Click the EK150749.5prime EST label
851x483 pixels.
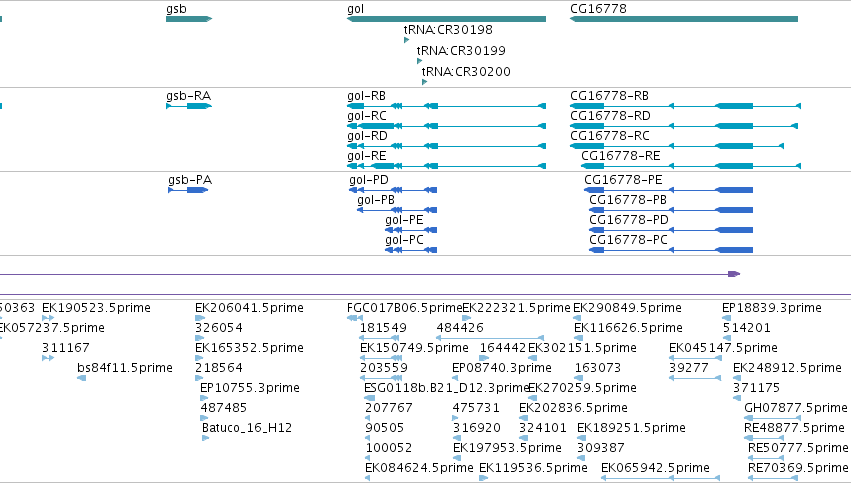[414, 348]
